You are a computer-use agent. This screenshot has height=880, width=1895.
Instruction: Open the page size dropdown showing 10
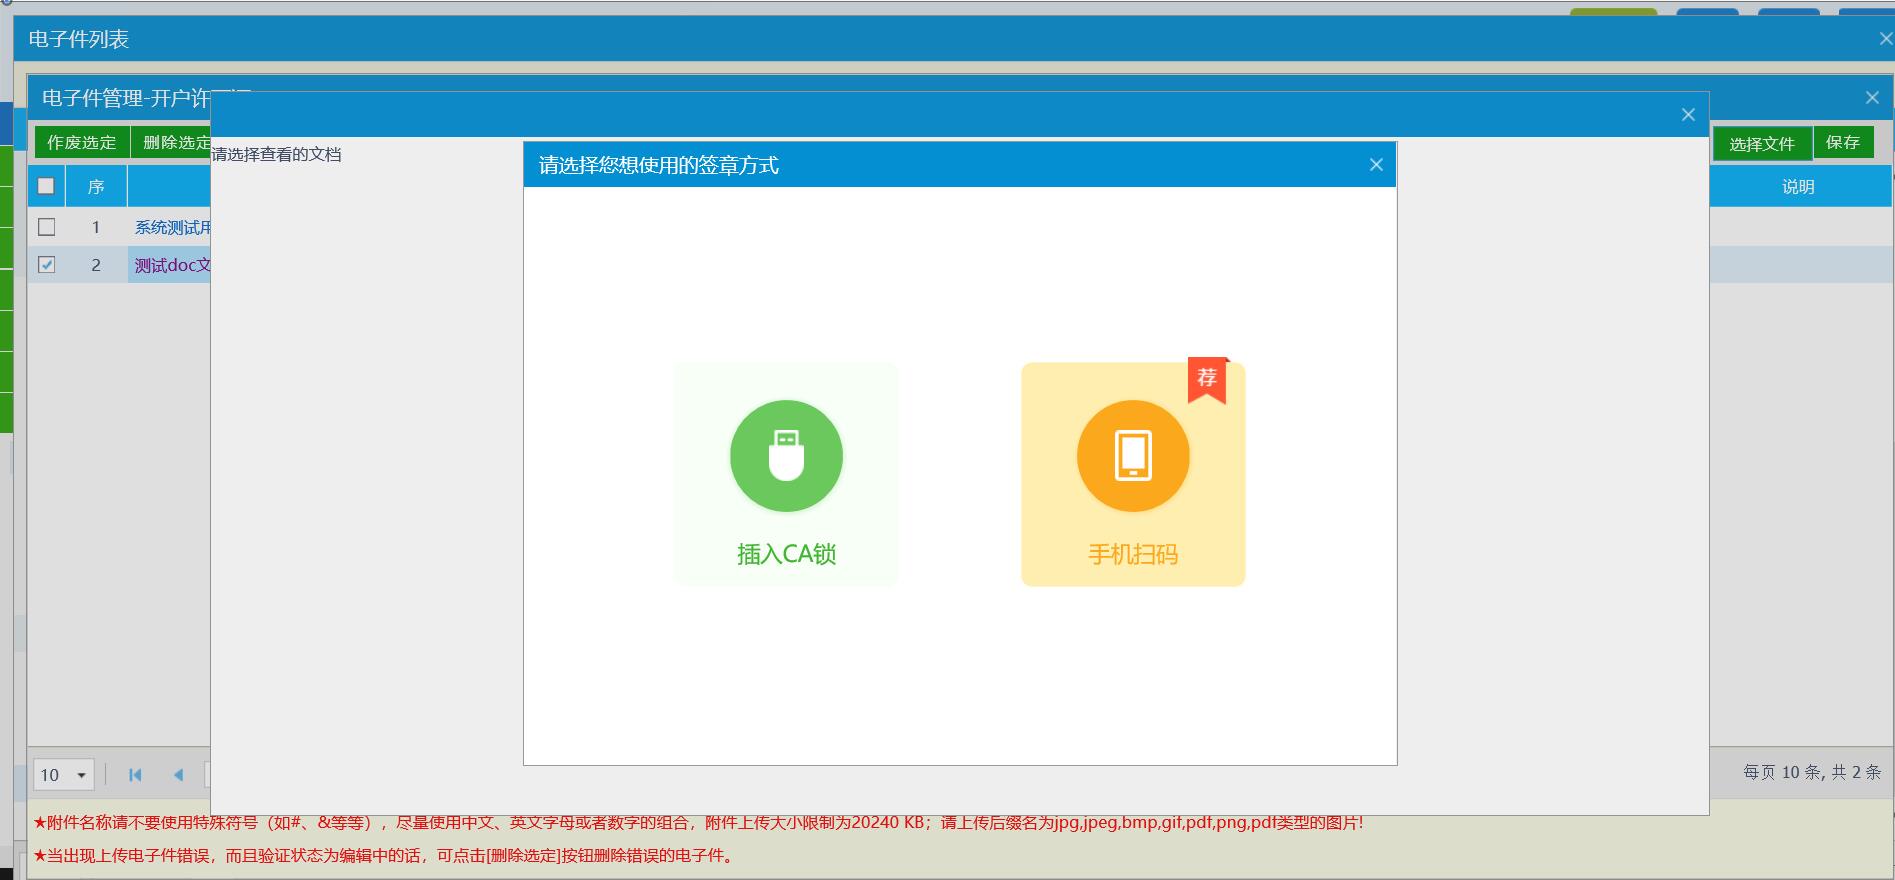(x=64, y=775)
